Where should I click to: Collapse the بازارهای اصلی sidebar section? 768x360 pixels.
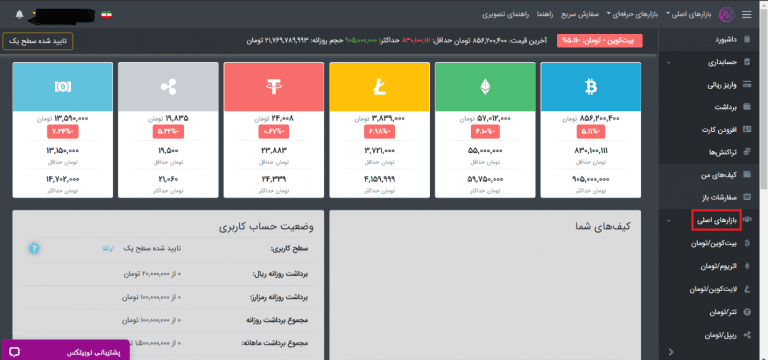point(669,220)
